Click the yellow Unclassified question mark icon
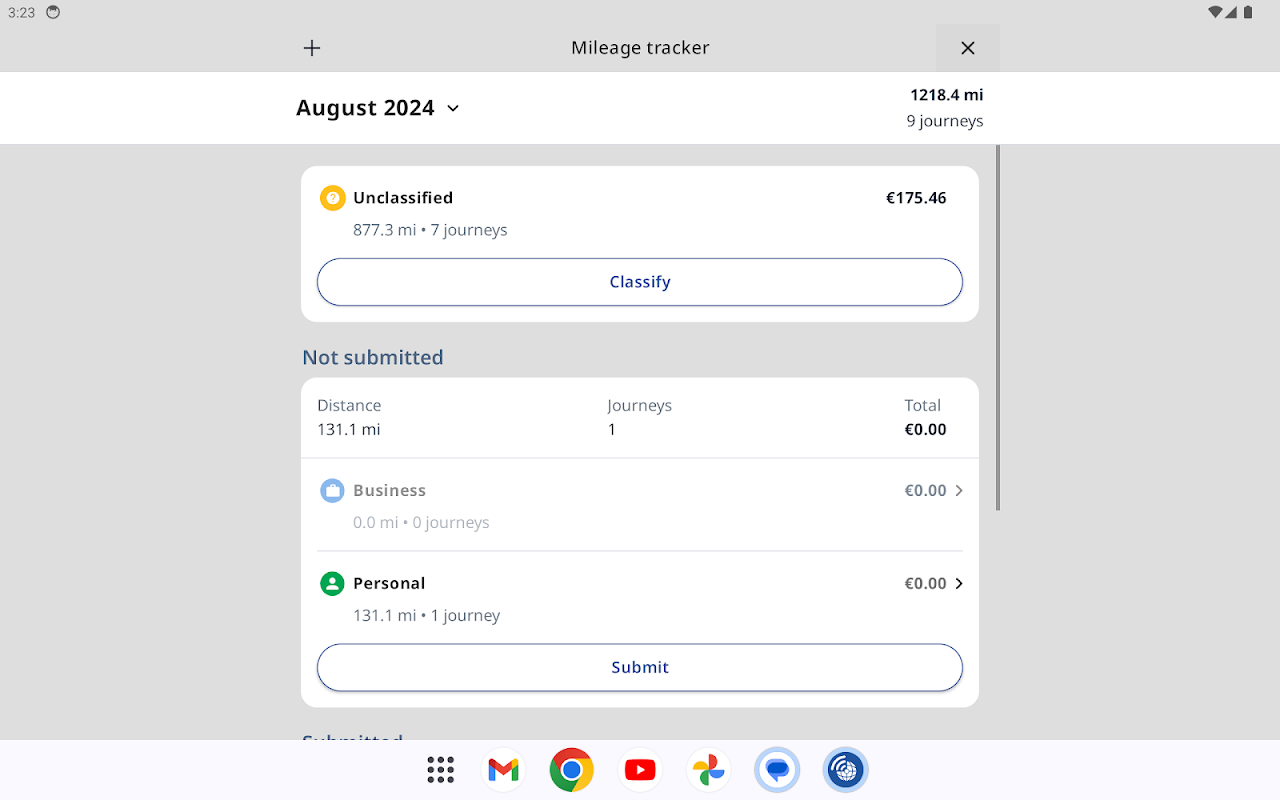1280x800 pixels. click(332, 198)
